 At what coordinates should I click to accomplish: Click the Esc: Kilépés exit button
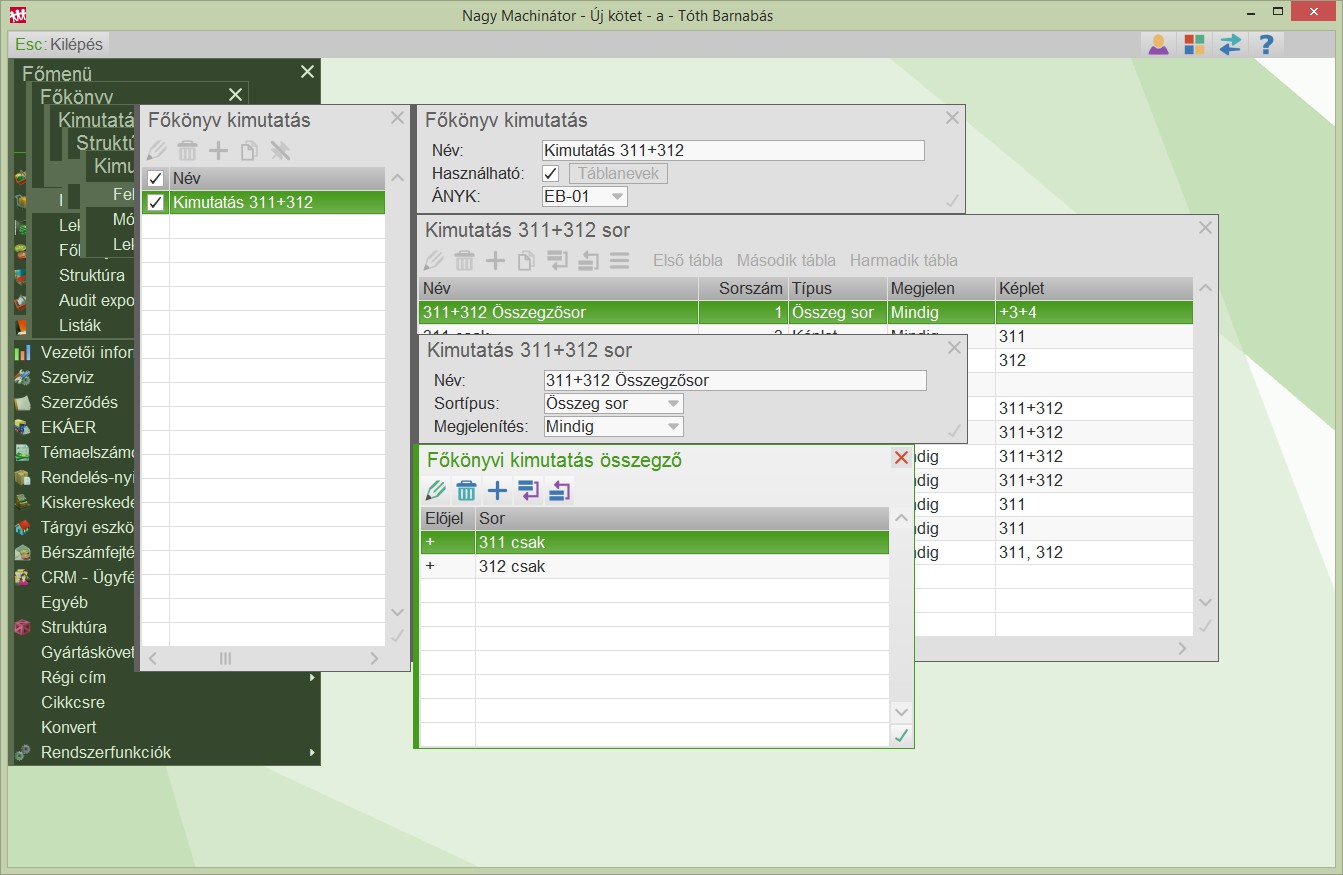point(59,44)
